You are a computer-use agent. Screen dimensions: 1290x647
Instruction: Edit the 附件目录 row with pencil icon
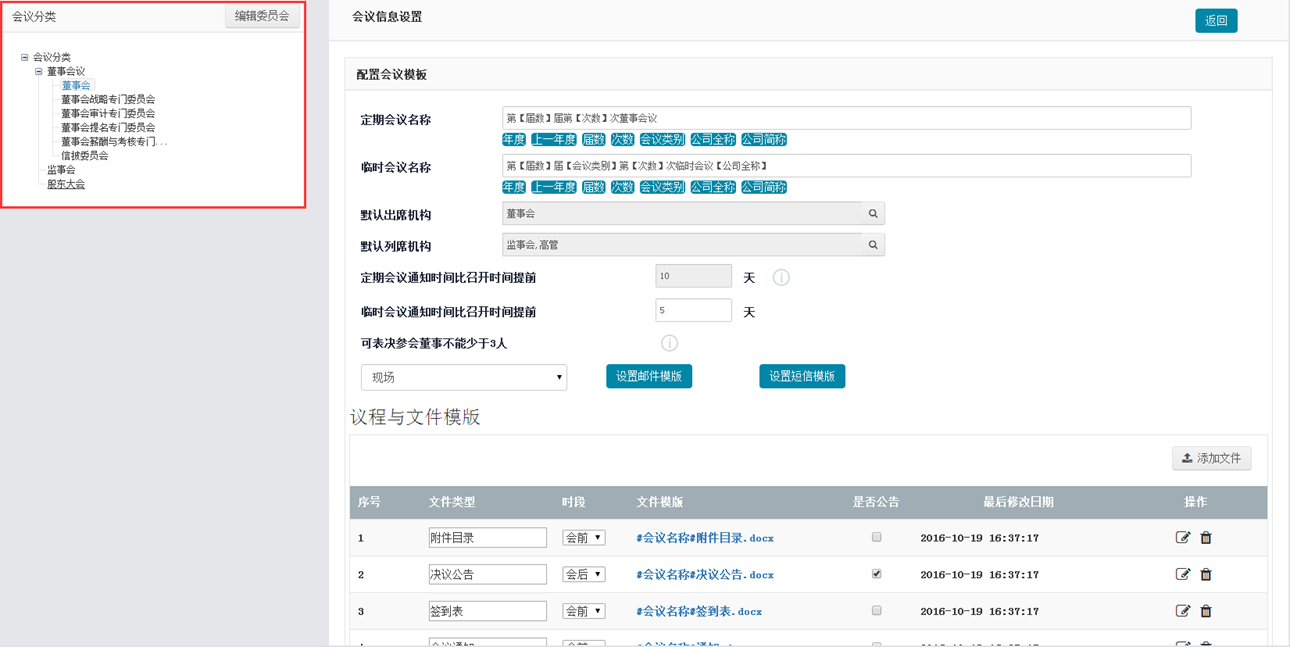pyautogui.click(x=1183, y=538)
